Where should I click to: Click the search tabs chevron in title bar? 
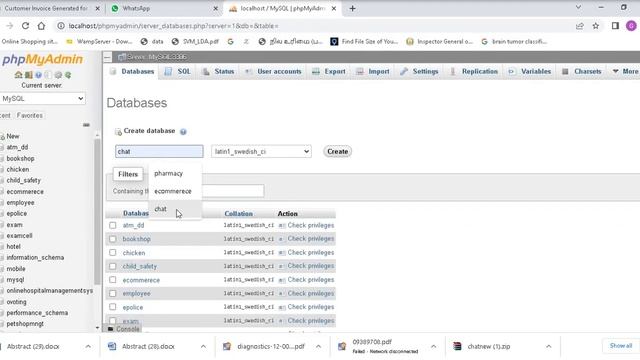click(x=578, y=7)
